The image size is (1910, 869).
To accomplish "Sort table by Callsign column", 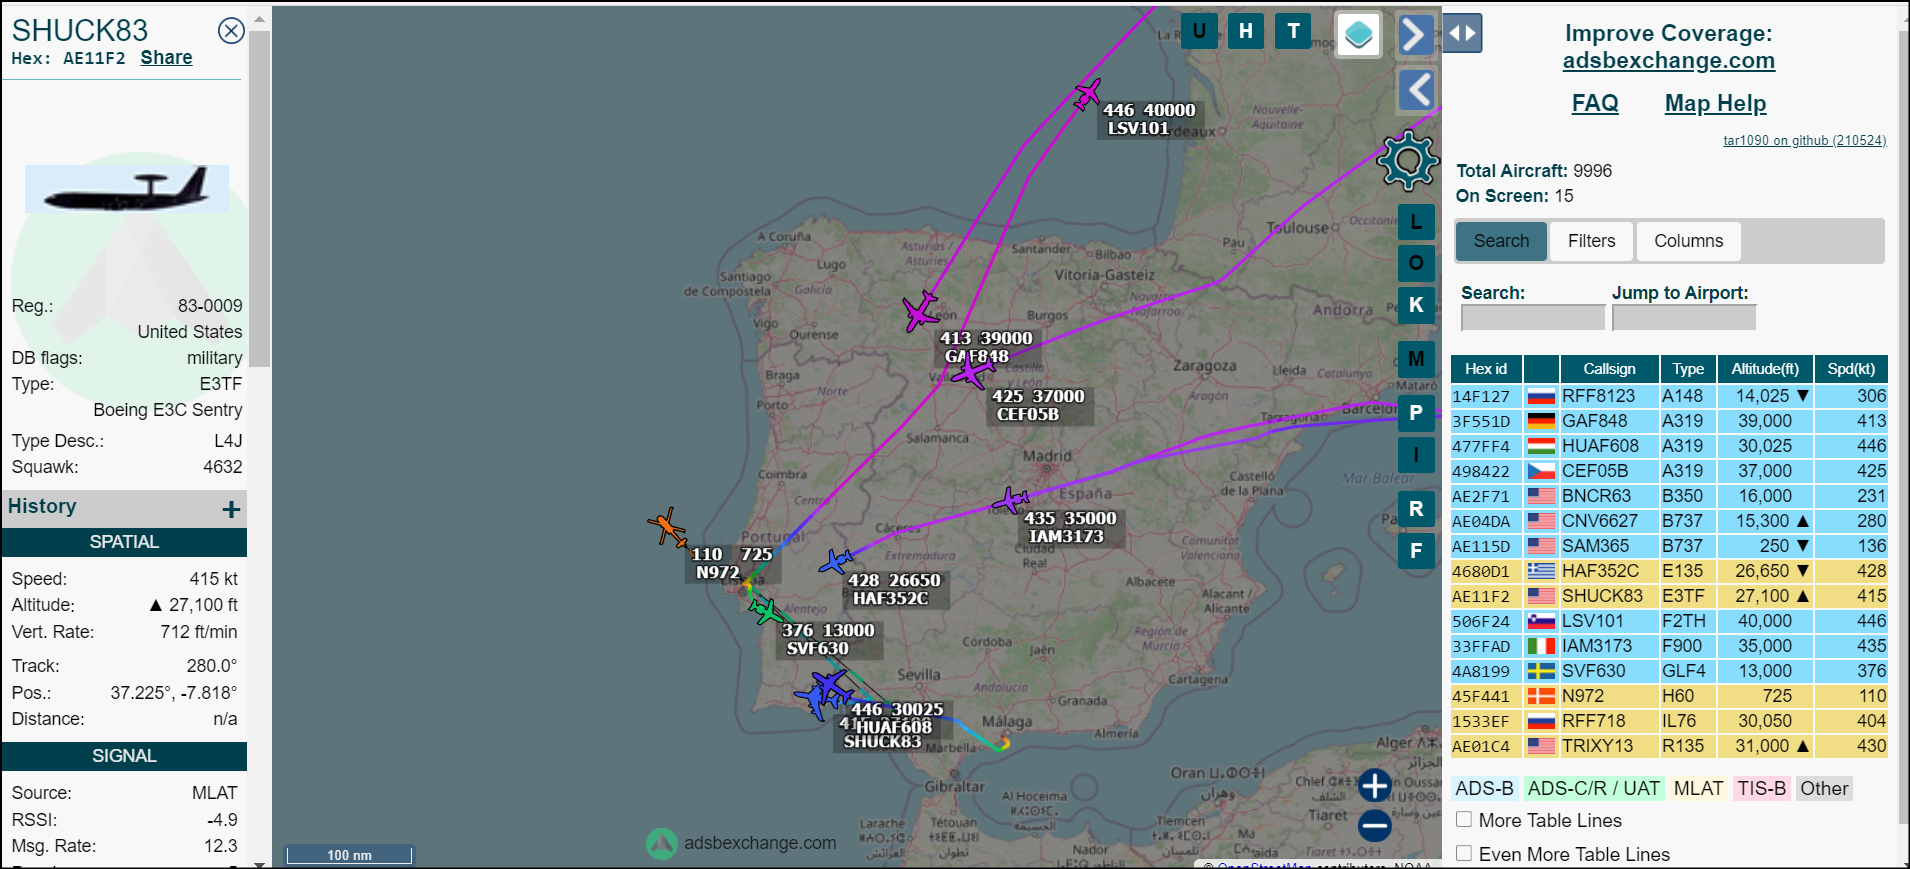I will 1609,369.
